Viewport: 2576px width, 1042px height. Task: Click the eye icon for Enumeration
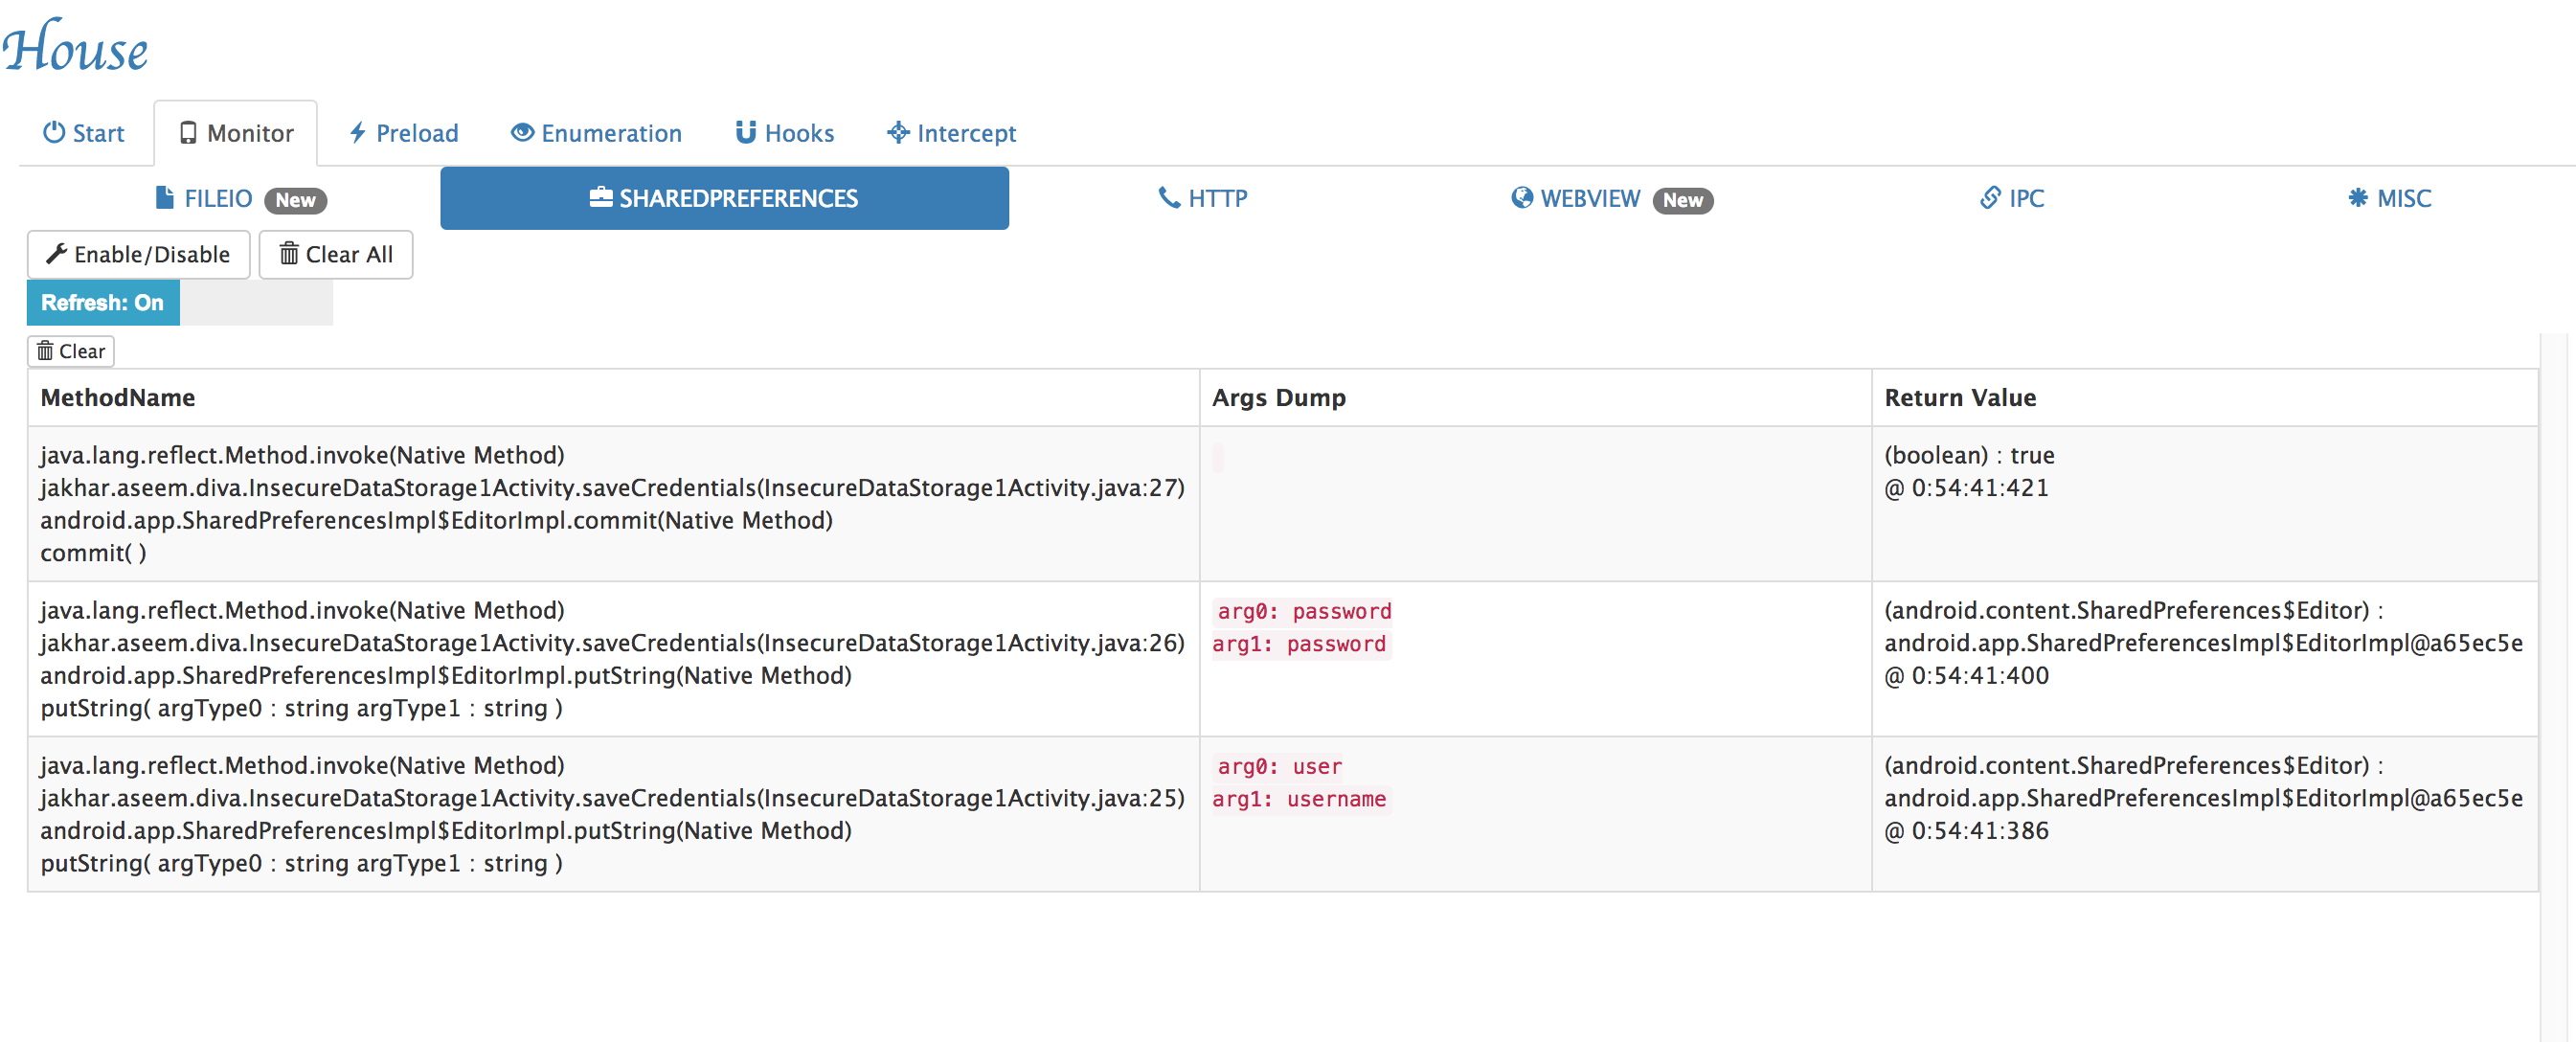pos(522,132)
